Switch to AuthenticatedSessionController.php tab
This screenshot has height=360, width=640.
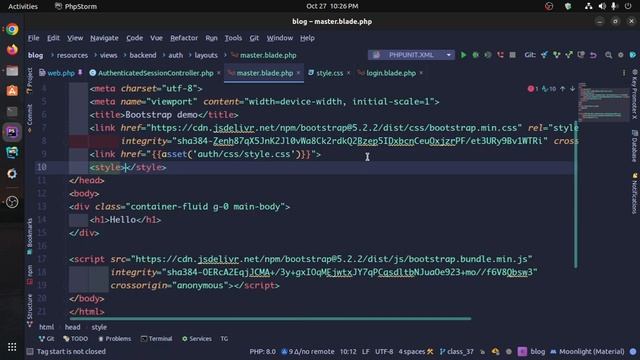[156, 73]
